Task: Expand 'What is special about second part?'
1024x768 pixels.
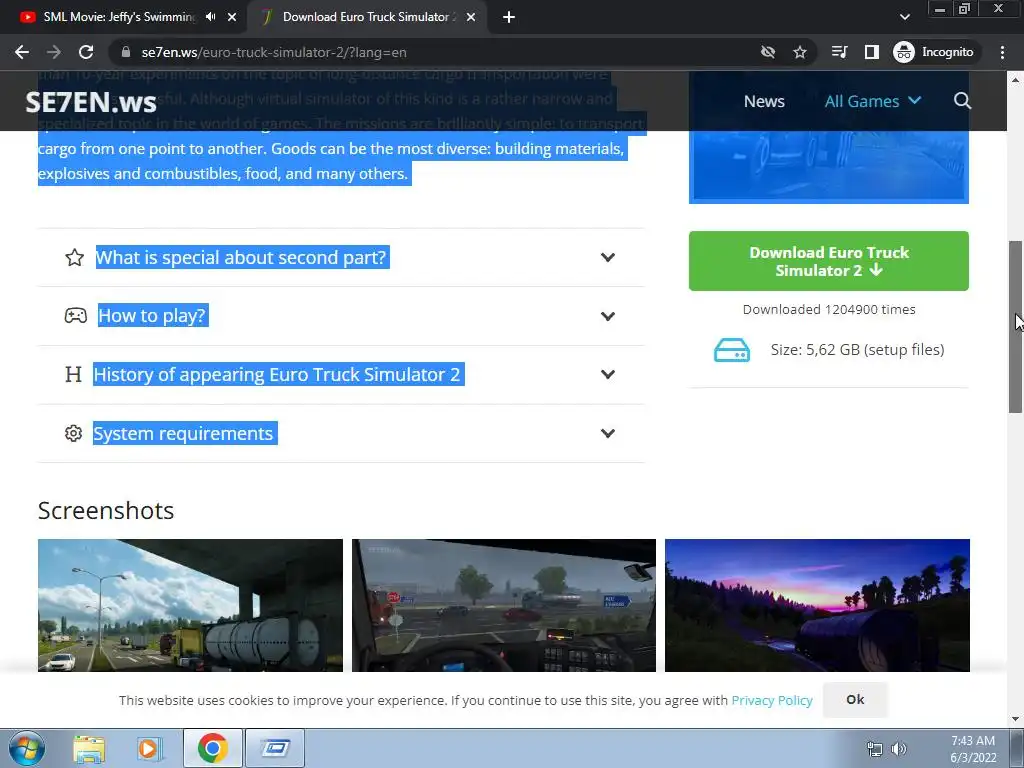Action: point(341,257)
